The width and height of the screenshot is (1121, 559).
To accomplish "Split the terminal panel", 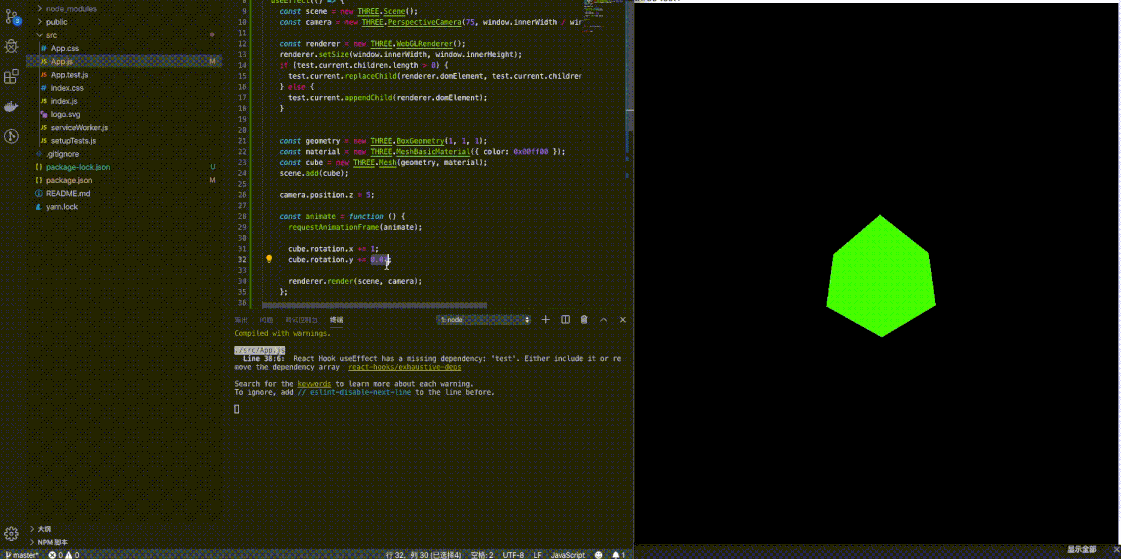I will (x=565, y=320).
